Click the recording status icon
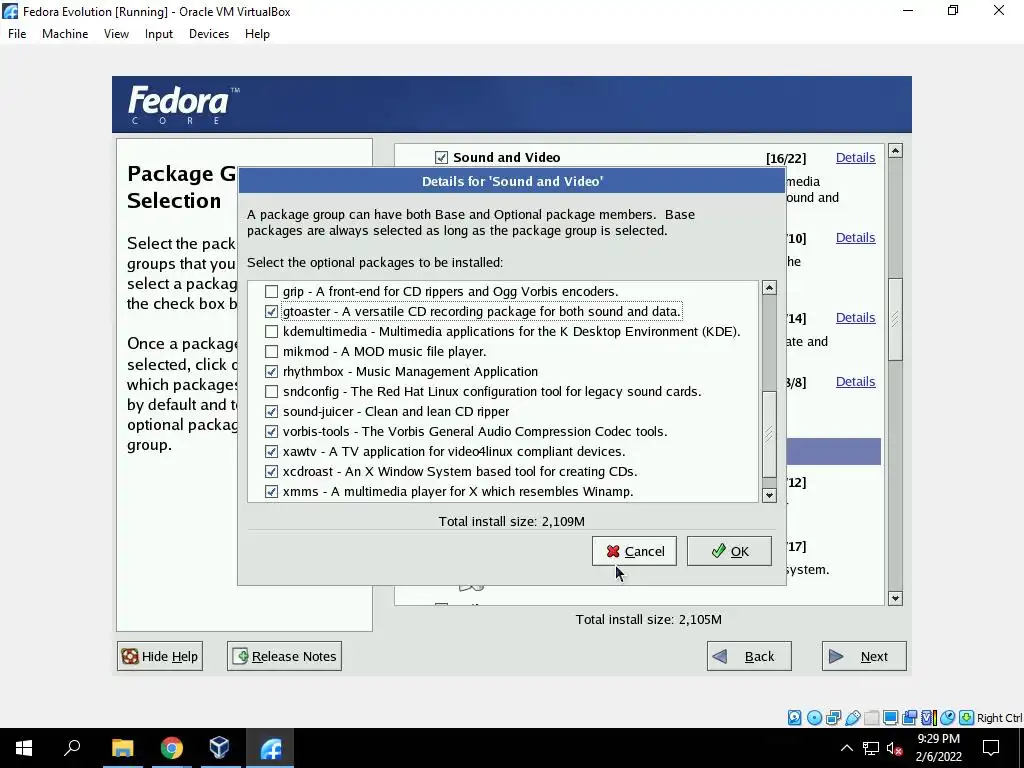The image size is (1024, 768). 909,718
